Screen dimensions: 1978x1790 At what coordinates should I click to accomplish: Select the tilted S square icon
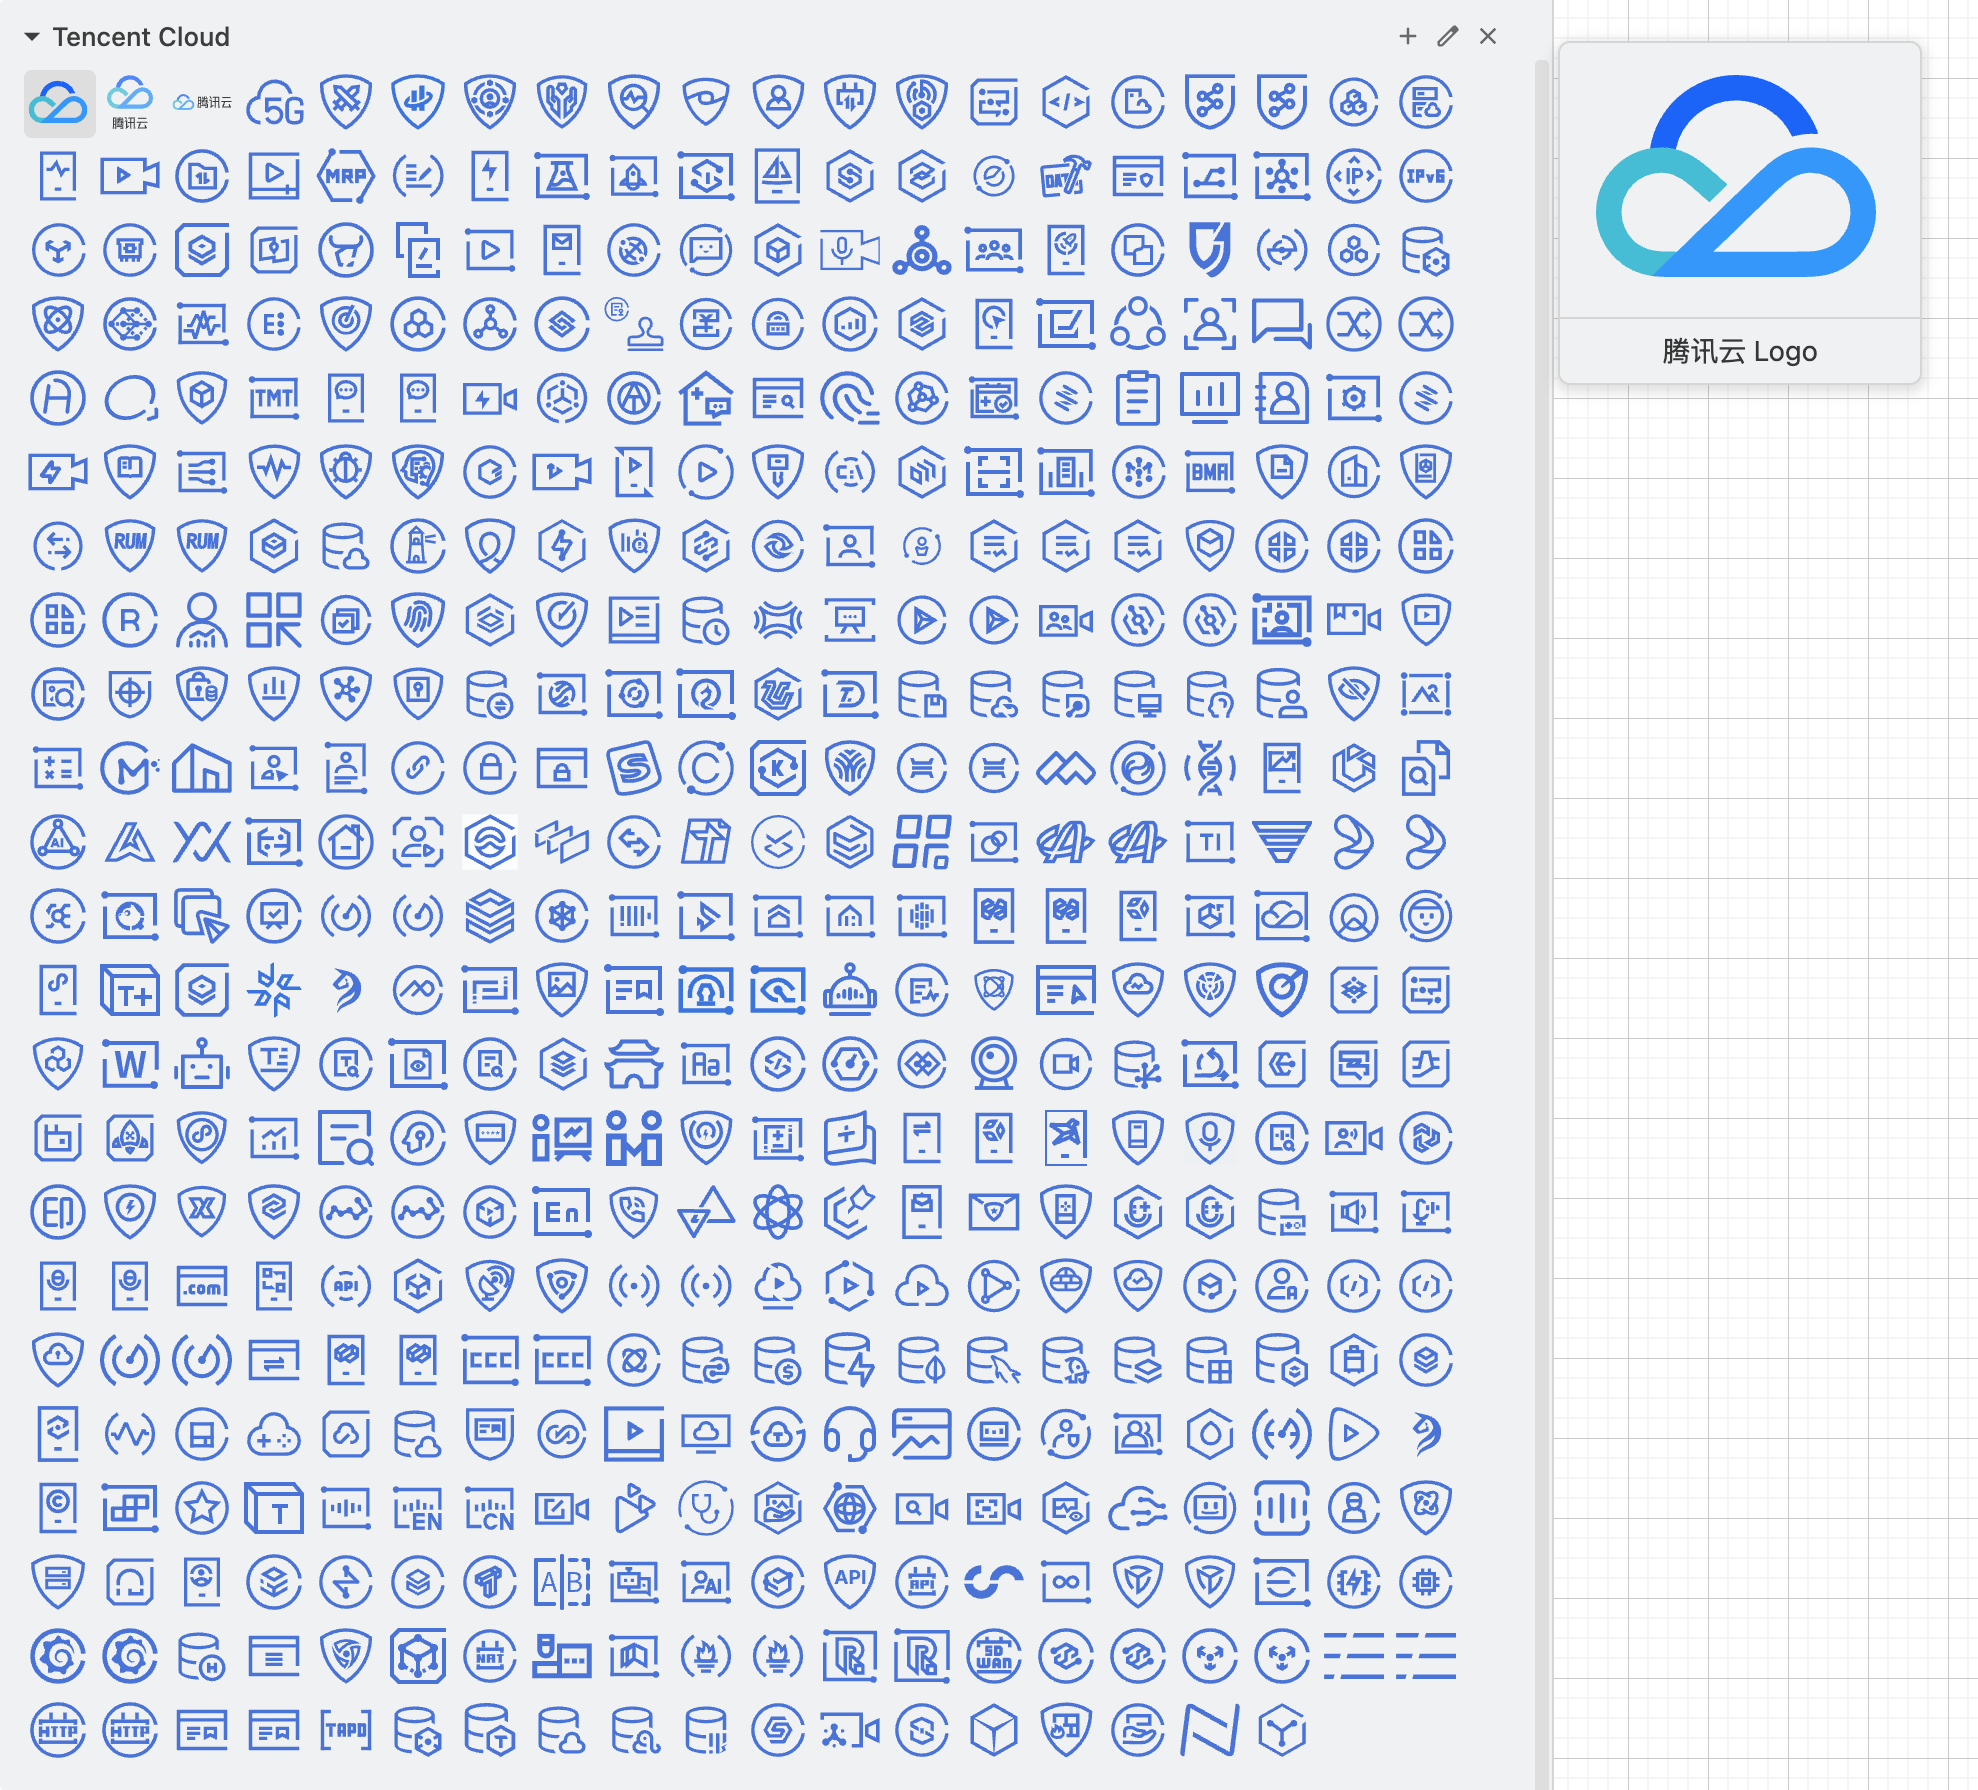click(634, 768)
